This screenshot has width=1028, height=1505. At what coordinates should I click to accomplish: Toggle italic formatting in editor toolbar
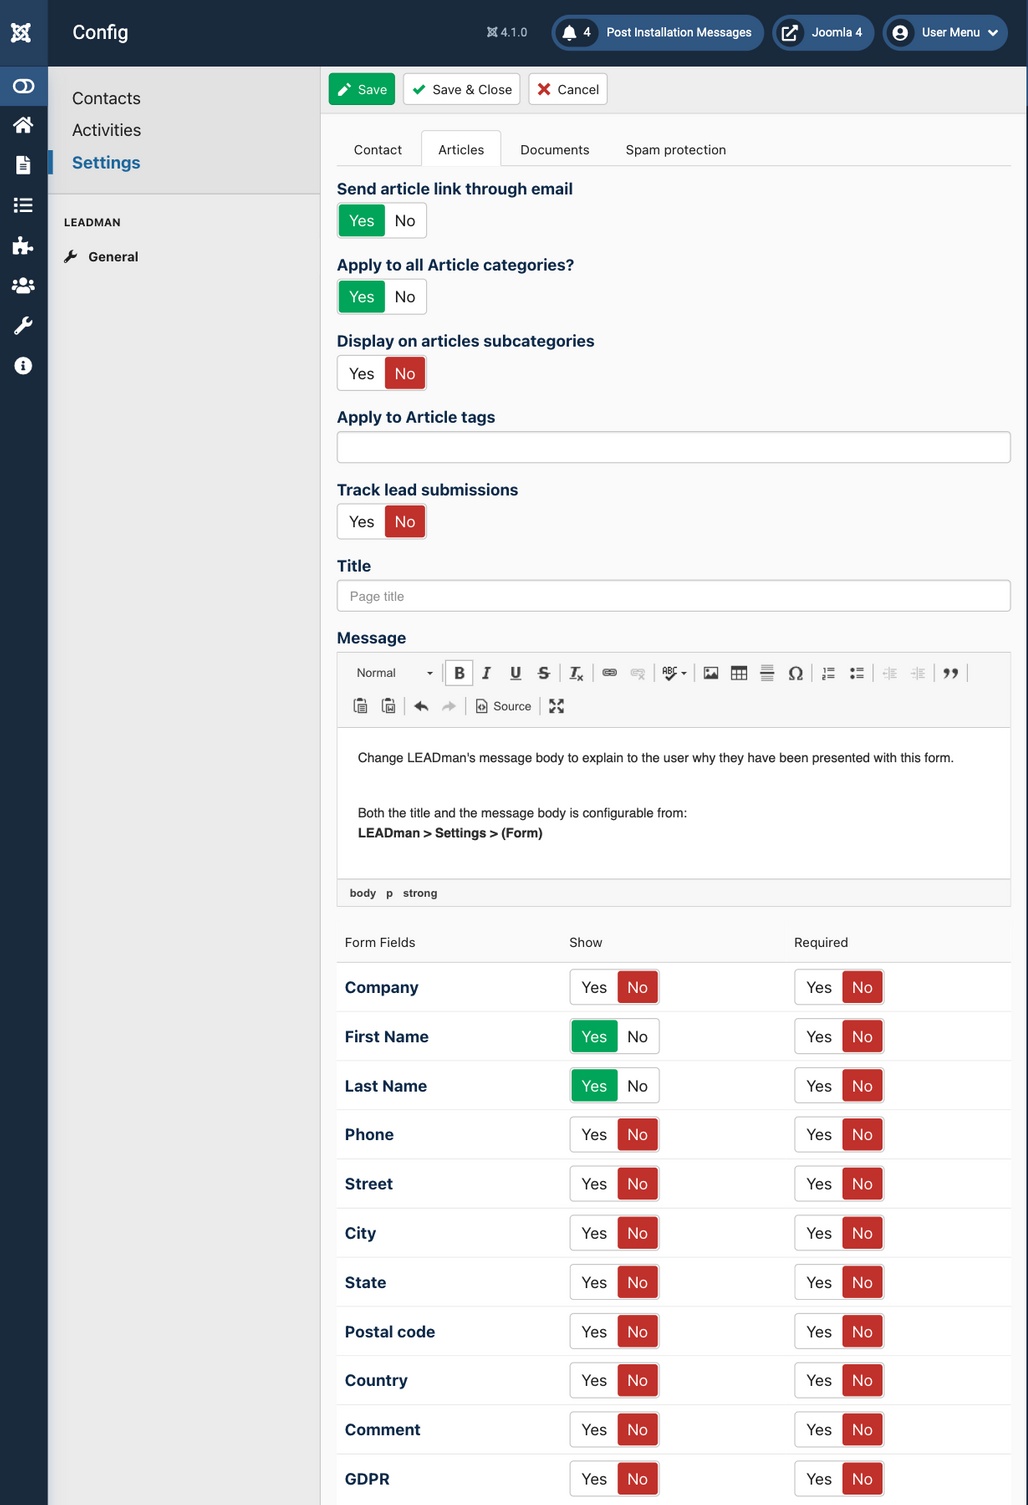point(487,673)
